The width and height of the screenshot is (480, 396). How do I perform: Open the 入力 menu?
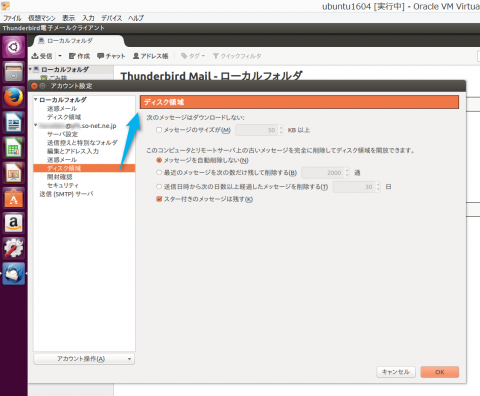click(x=88, y=18)
